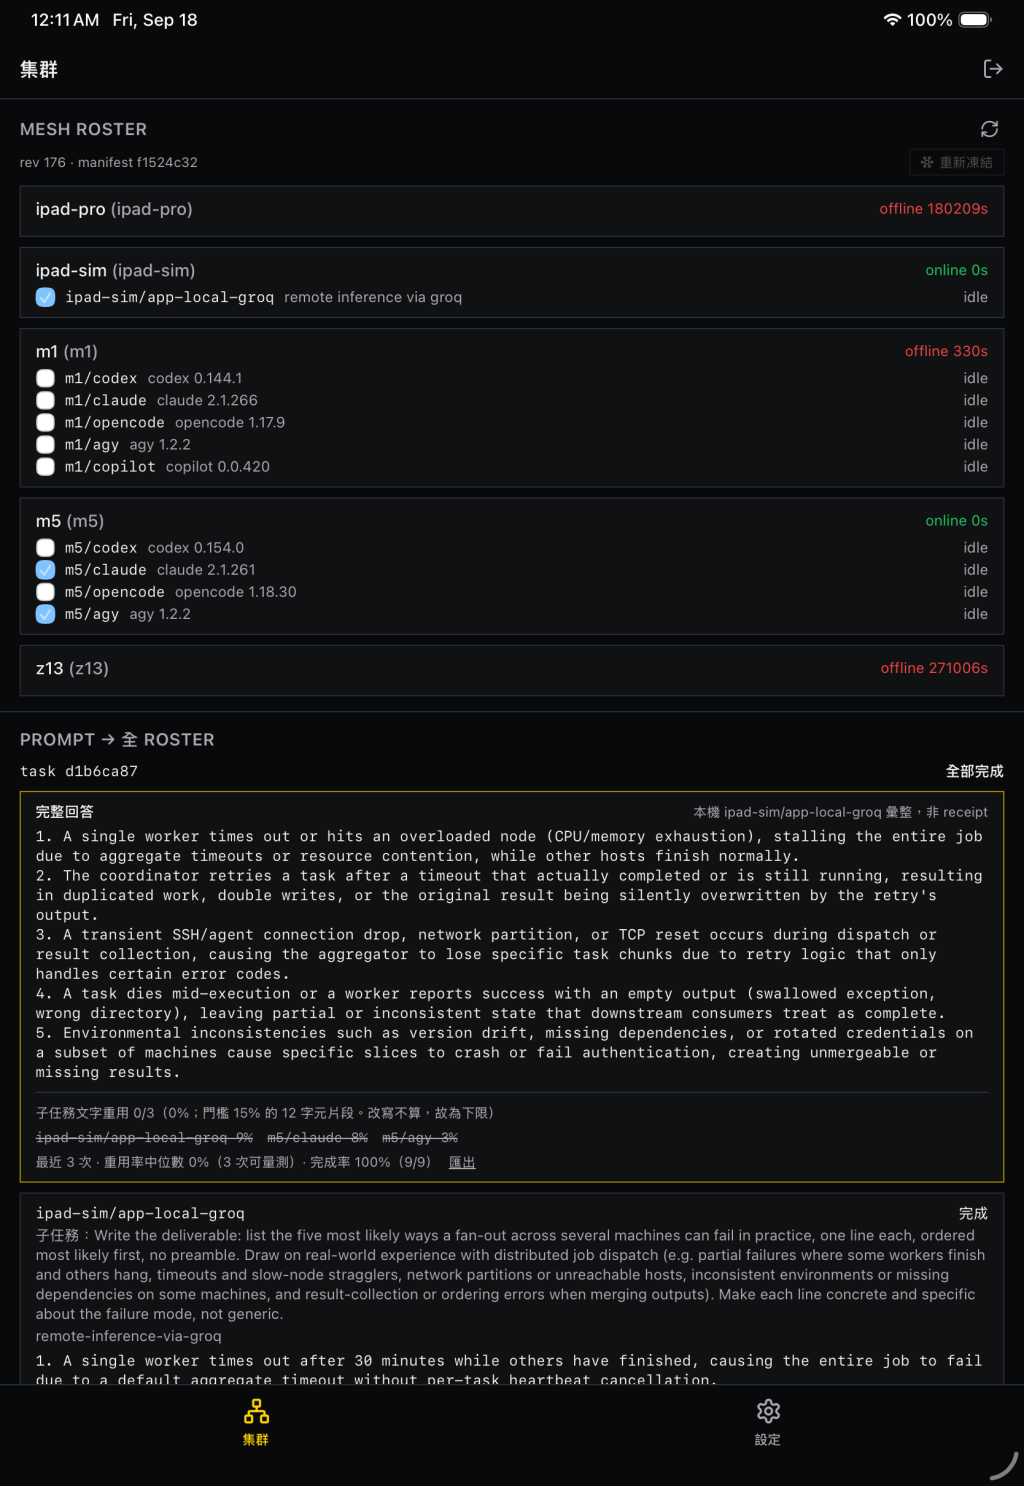1024x1486 pixels.
Task: Select the ipad-pro offline host row
Action: coord(512,210)
